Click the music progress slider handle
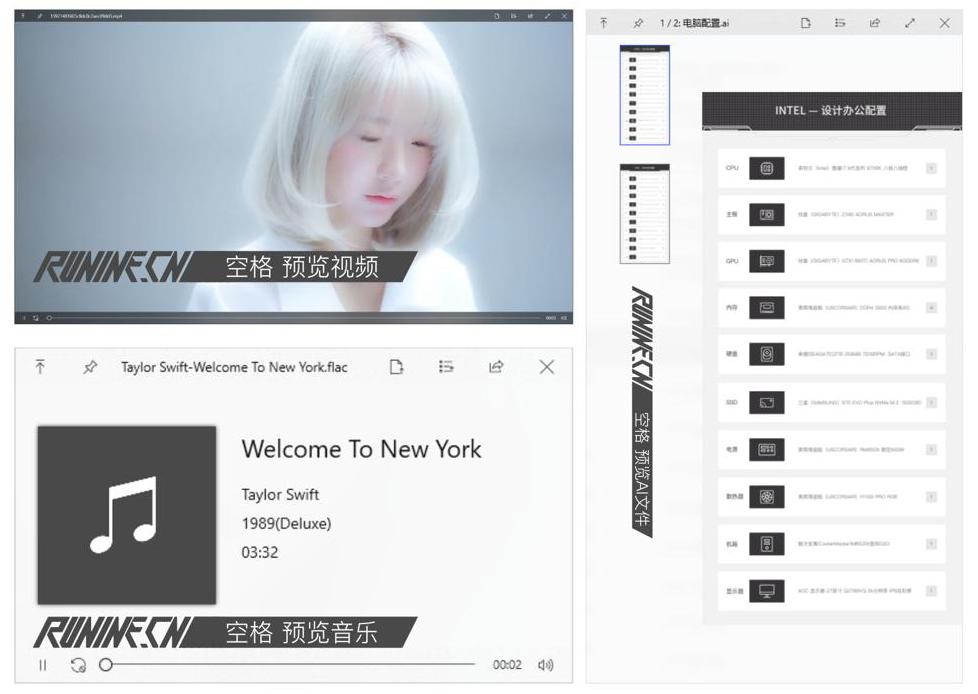Image resolution: width=978 pixels, height=694 pixels. 107,663
